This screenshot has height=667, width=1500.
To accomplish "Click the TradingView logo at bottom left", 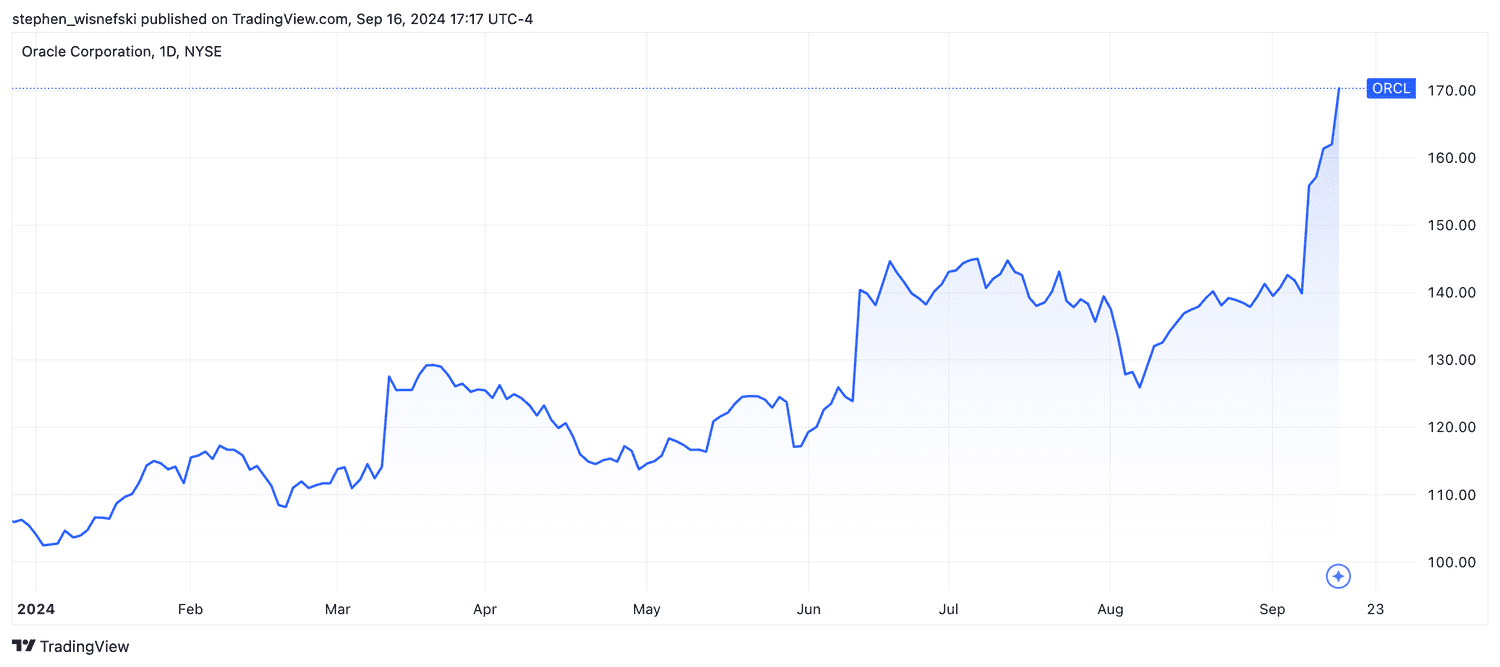I will pyautogui.click(x=70, y=647).
